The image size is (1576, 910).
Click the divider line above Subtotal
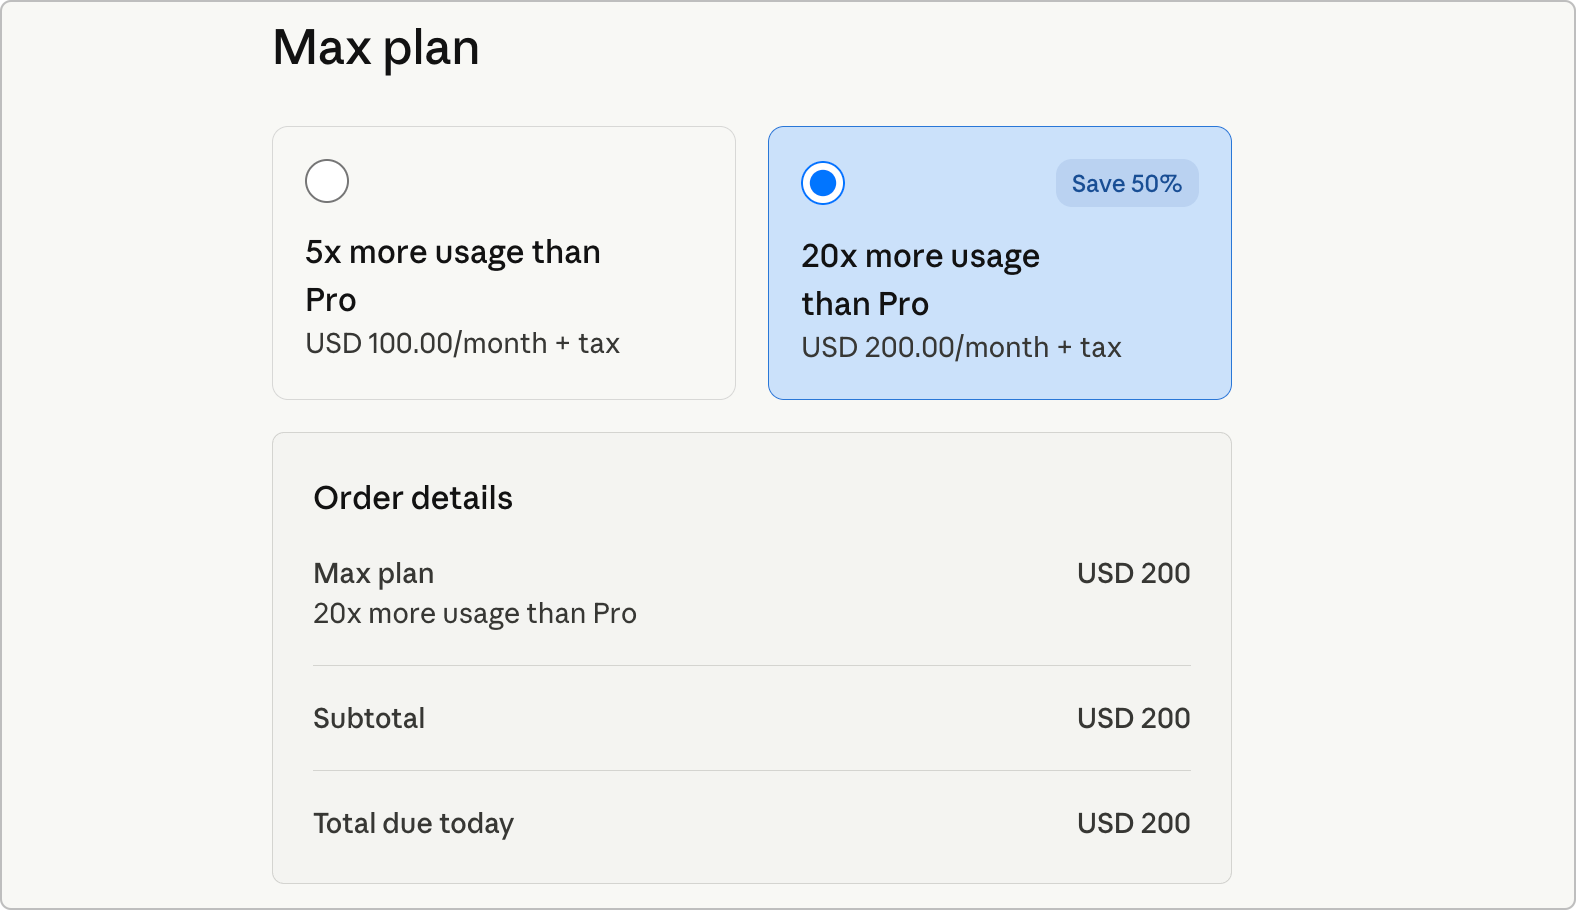tap(752, 666)
